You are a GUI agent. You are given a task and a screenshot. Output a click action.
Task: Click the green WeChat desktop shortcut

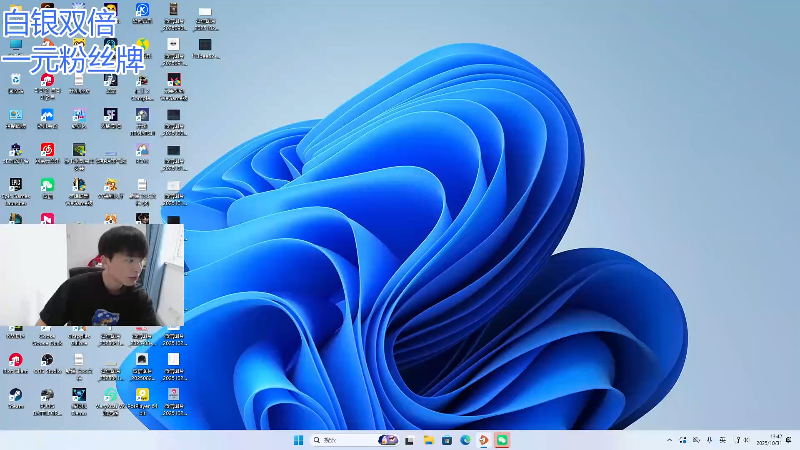tap(47, 185)
